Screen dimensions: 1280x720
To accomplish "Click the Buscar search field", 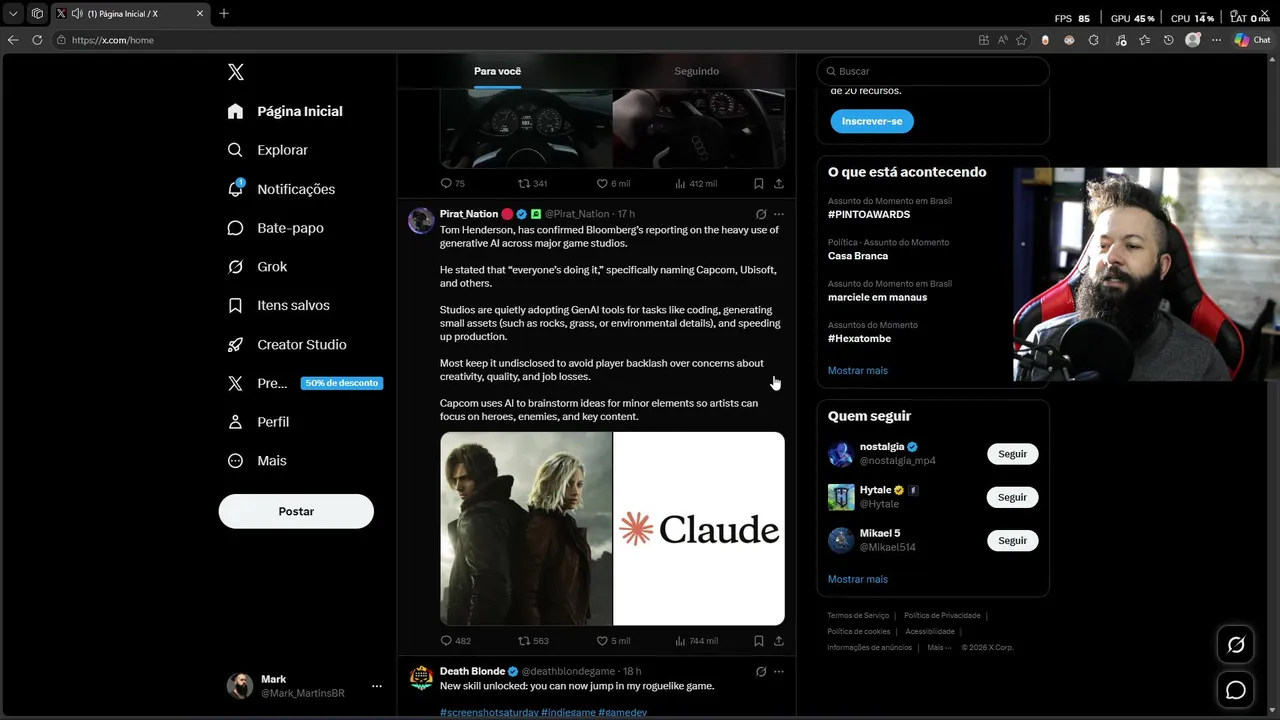I will (x=933, y=71).
